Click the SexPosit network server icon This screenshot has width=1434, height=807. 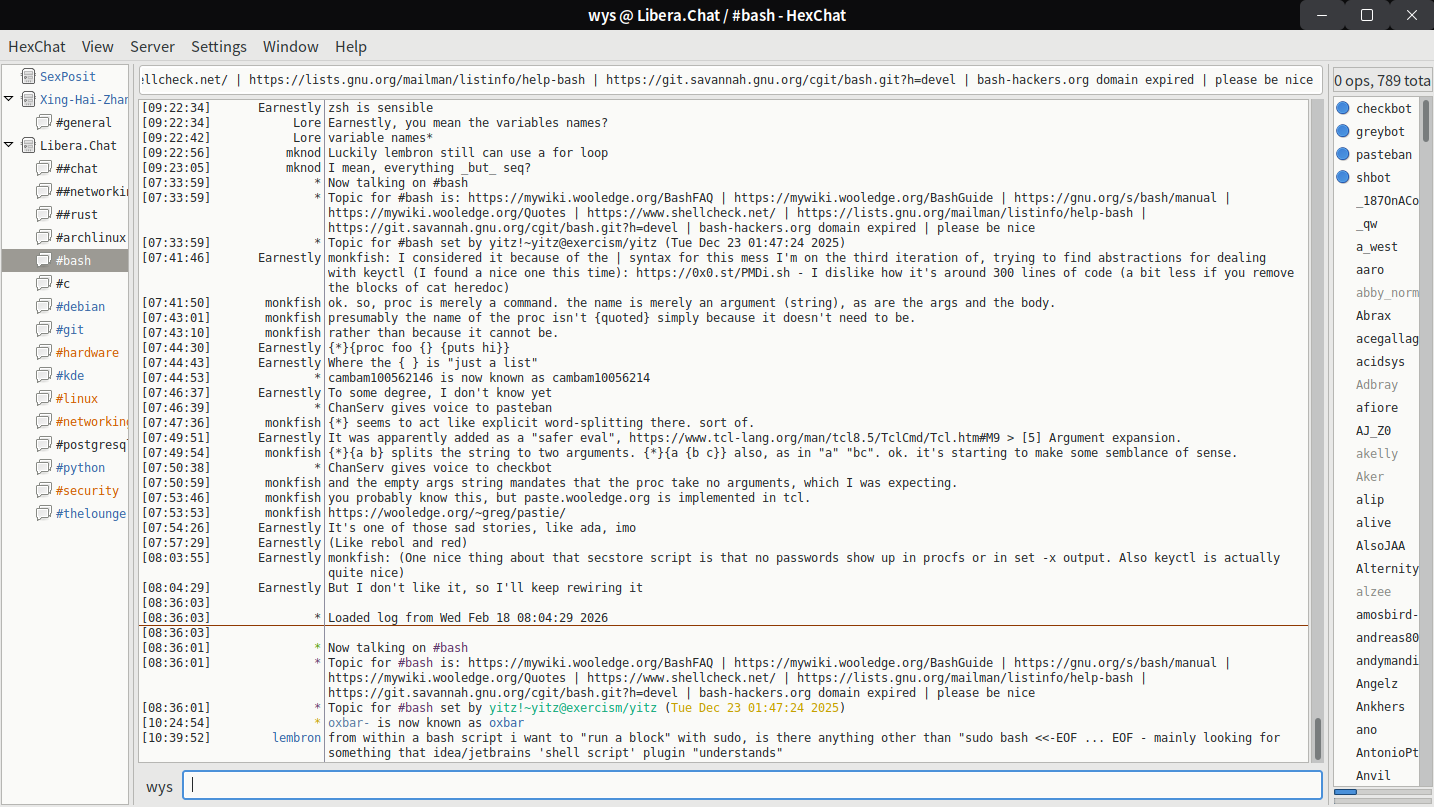coord(26,76)
